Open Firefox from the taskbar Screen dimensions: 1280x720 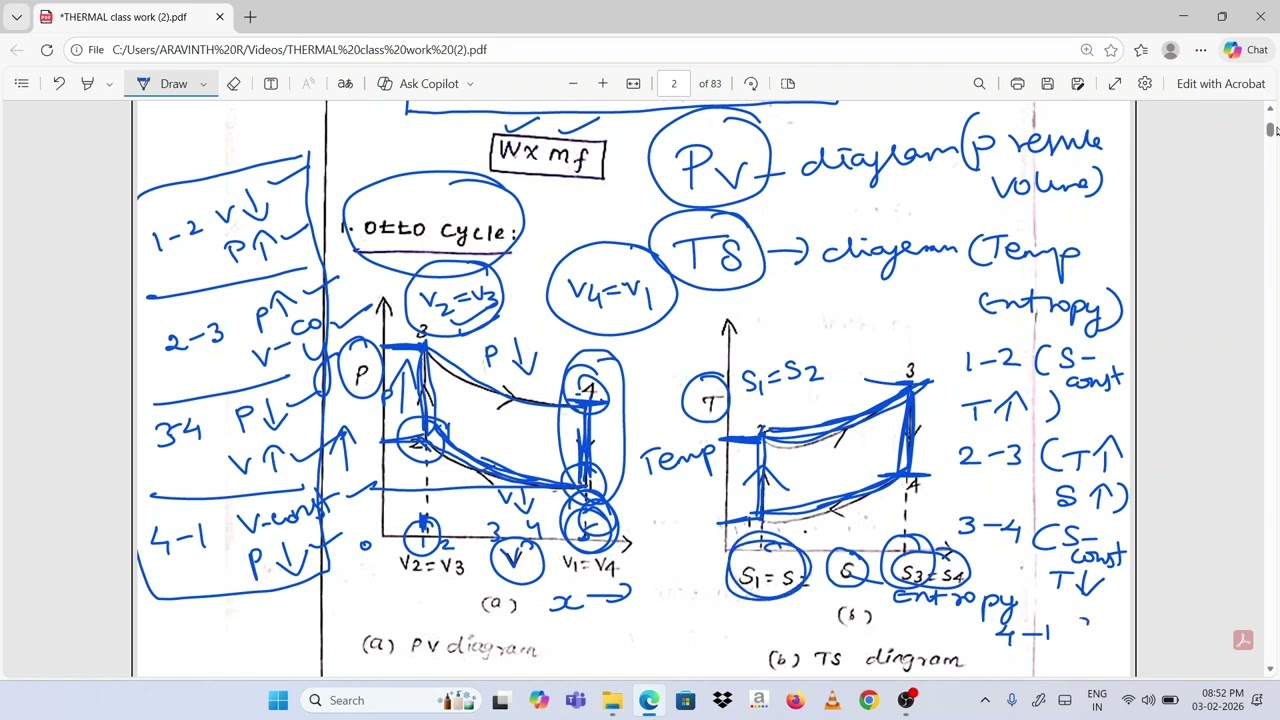[x=795, y=700]
